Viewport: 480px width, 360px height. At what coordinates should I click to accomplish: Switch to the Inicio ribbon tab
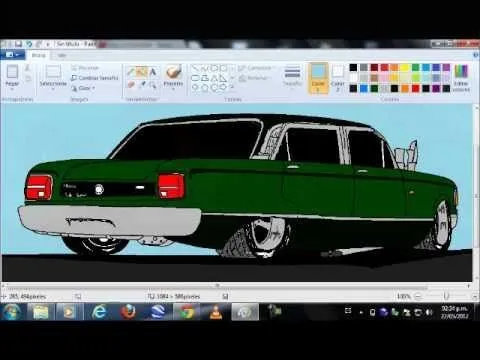[39, 55]
